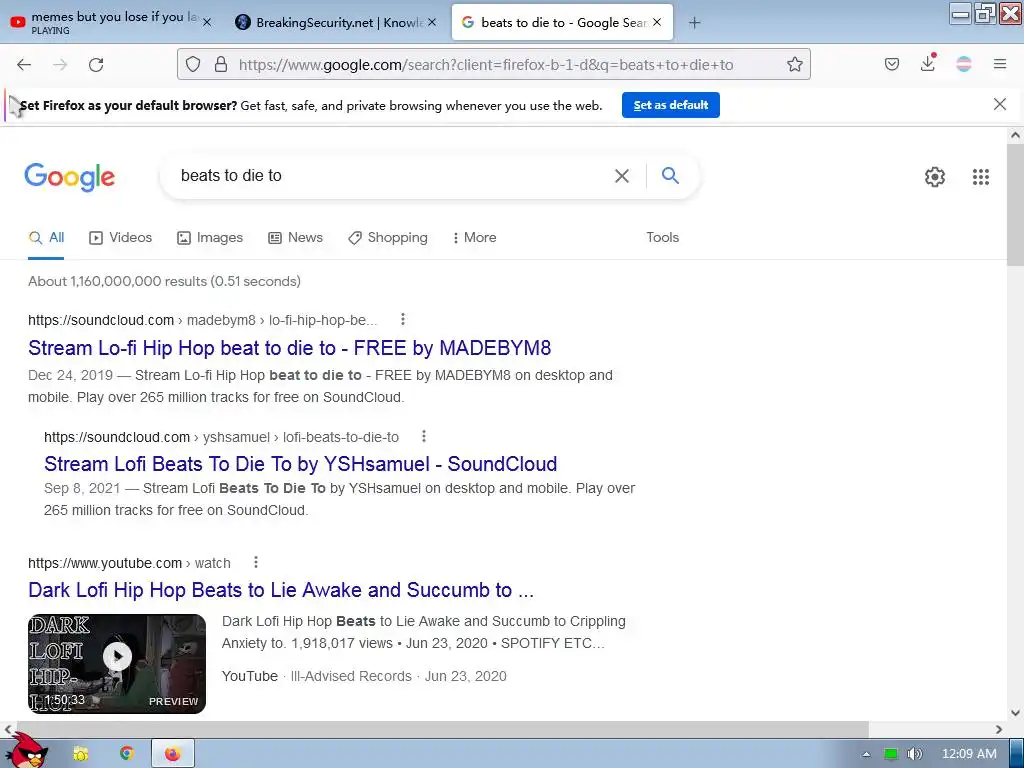Launch Chrome from the taskbar
This screenshot has width=1024, height=768.
point(127,754)
